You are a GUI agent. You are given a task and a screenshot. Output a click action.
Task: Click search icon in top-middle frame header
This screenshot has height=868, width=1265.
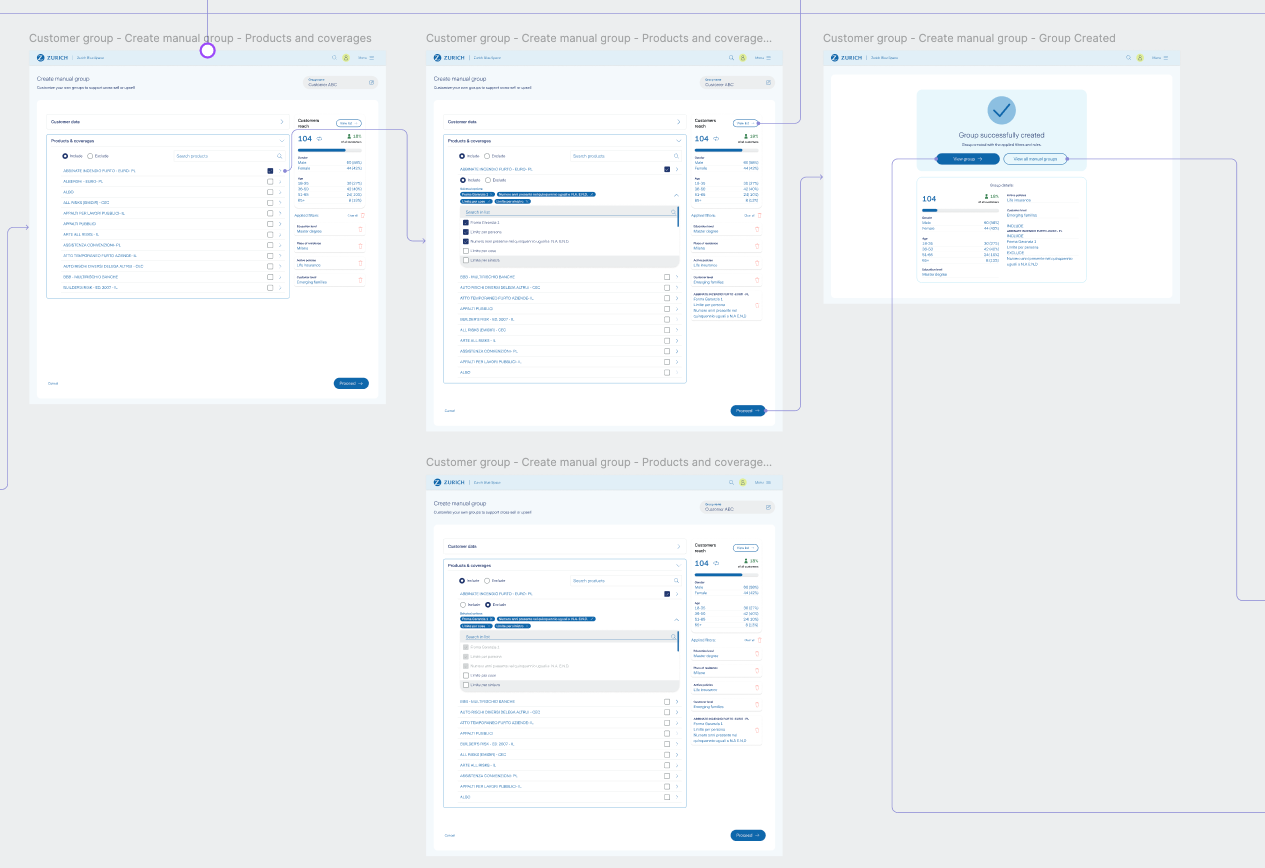point(731,58)
